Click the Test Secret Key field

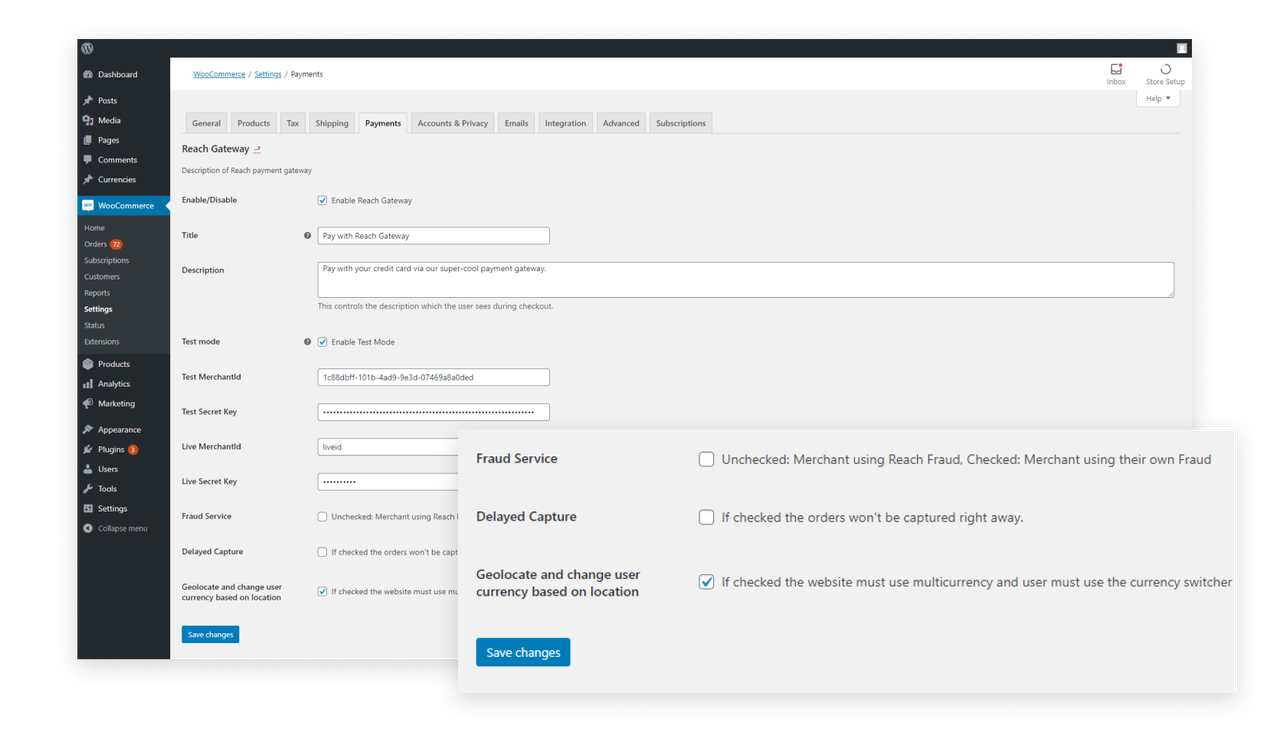[433, 412]
